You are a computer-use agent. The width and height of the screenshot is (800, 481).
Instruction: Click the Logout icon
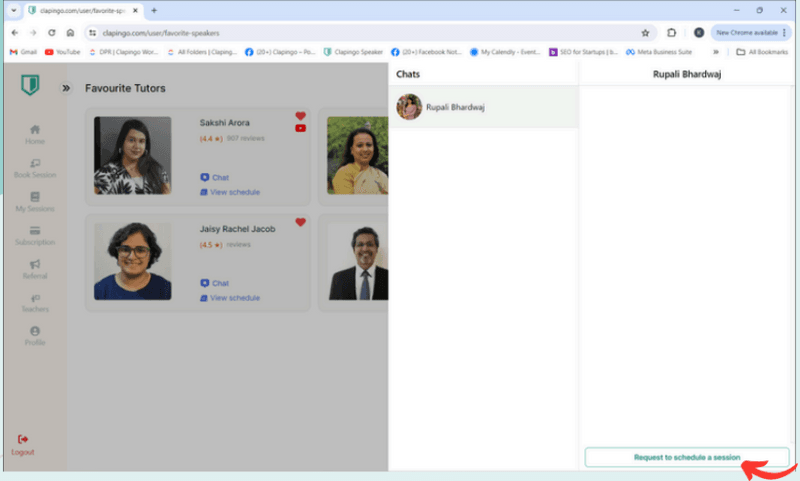pos(23,439)
